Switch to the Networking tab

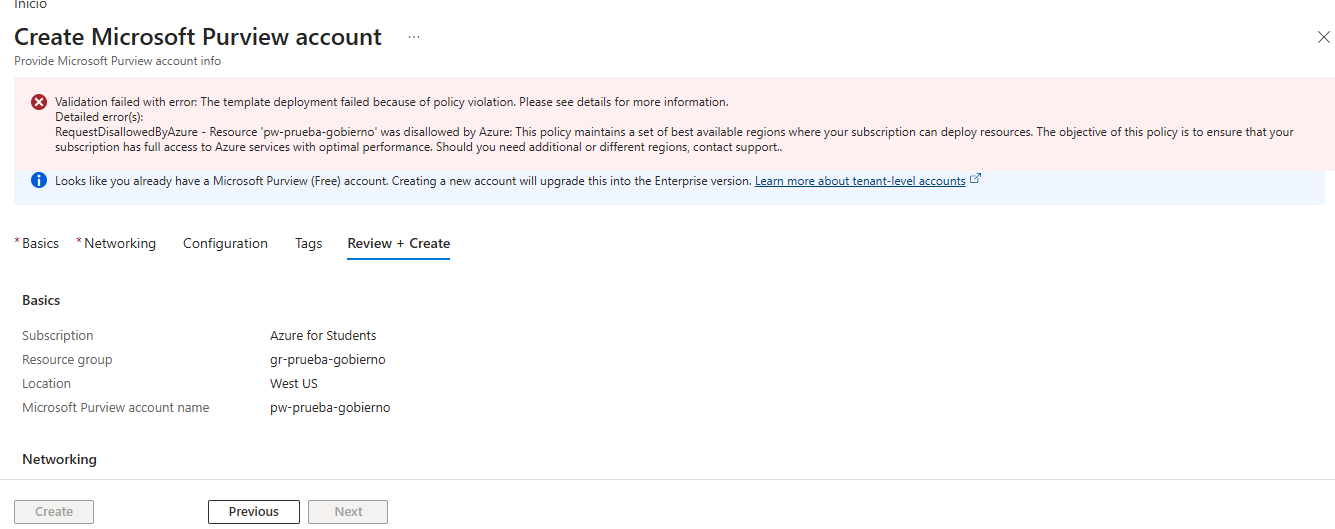[x=120, y=243]
